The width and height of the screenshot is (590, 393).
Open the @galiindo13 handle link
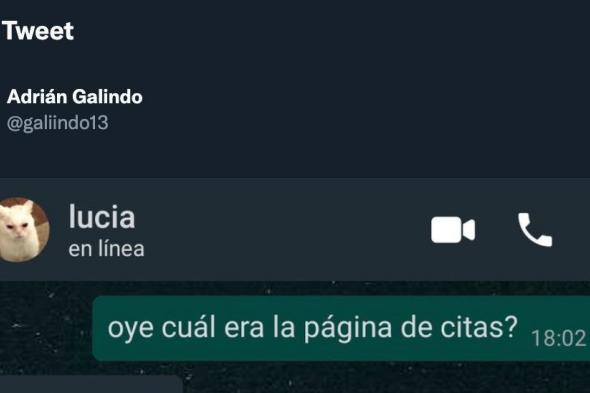click(x=58, y=123)
